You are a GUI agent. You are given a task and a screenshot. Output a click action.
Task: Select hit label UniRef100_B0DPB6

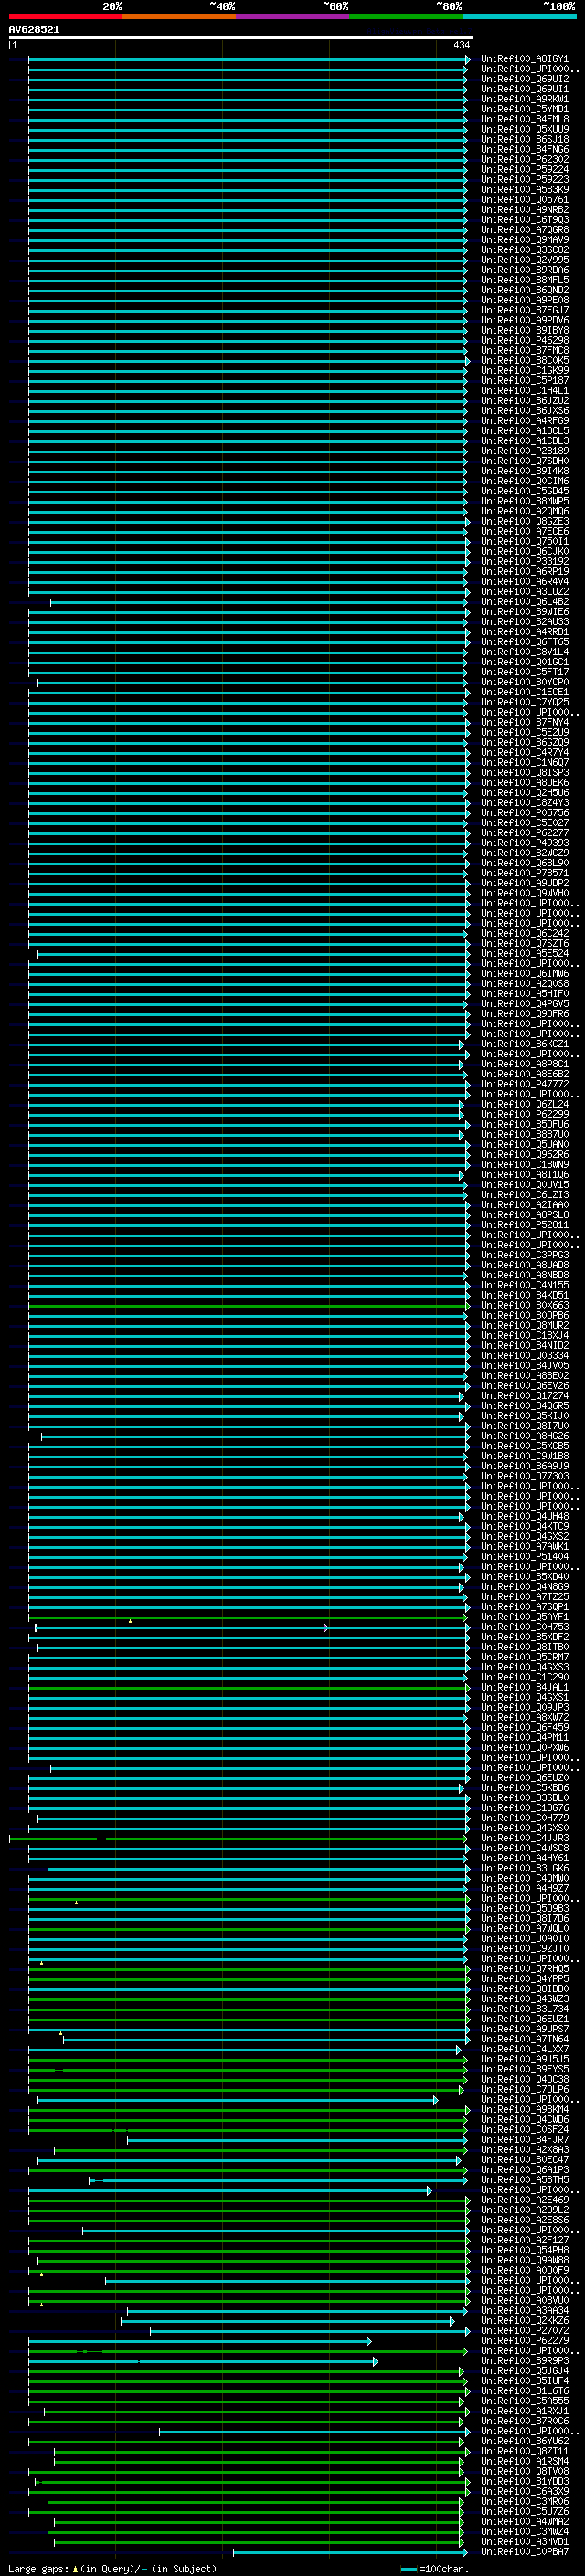click(524, 1315)
